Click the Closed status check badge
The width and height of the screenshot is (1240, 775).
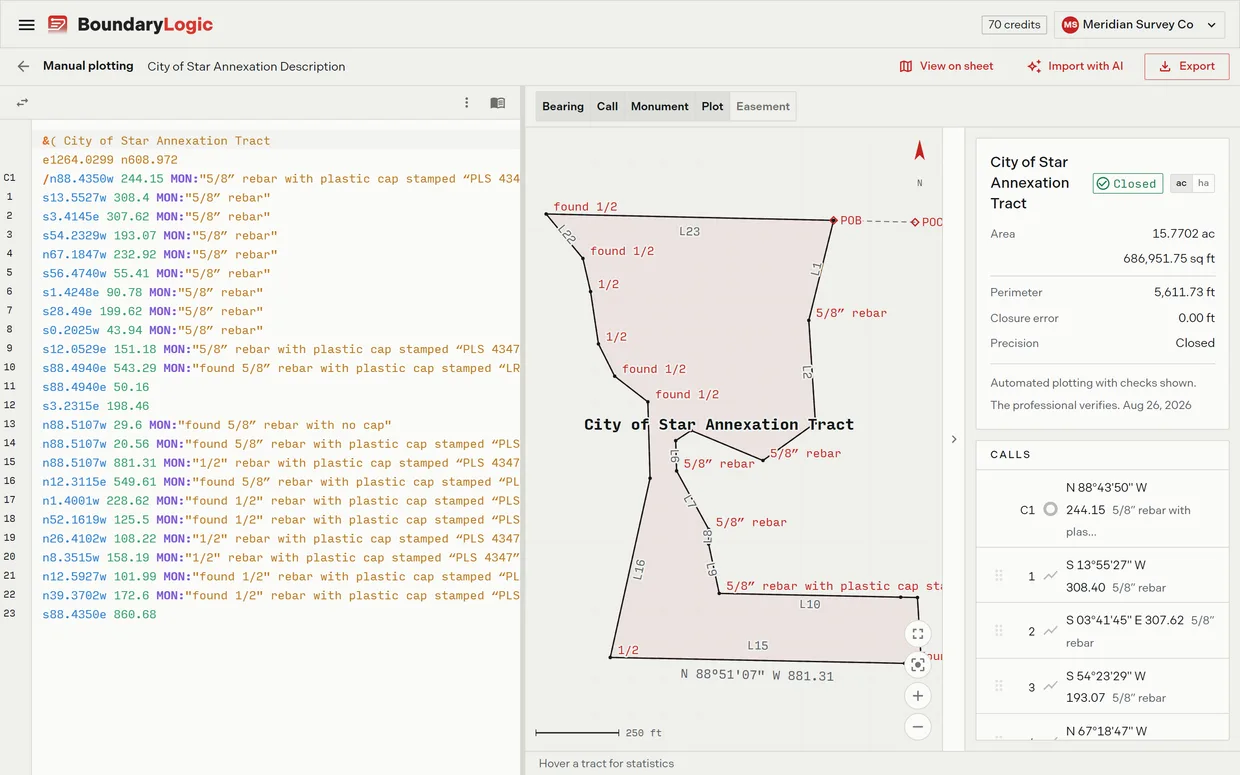tap(1127, 183)
